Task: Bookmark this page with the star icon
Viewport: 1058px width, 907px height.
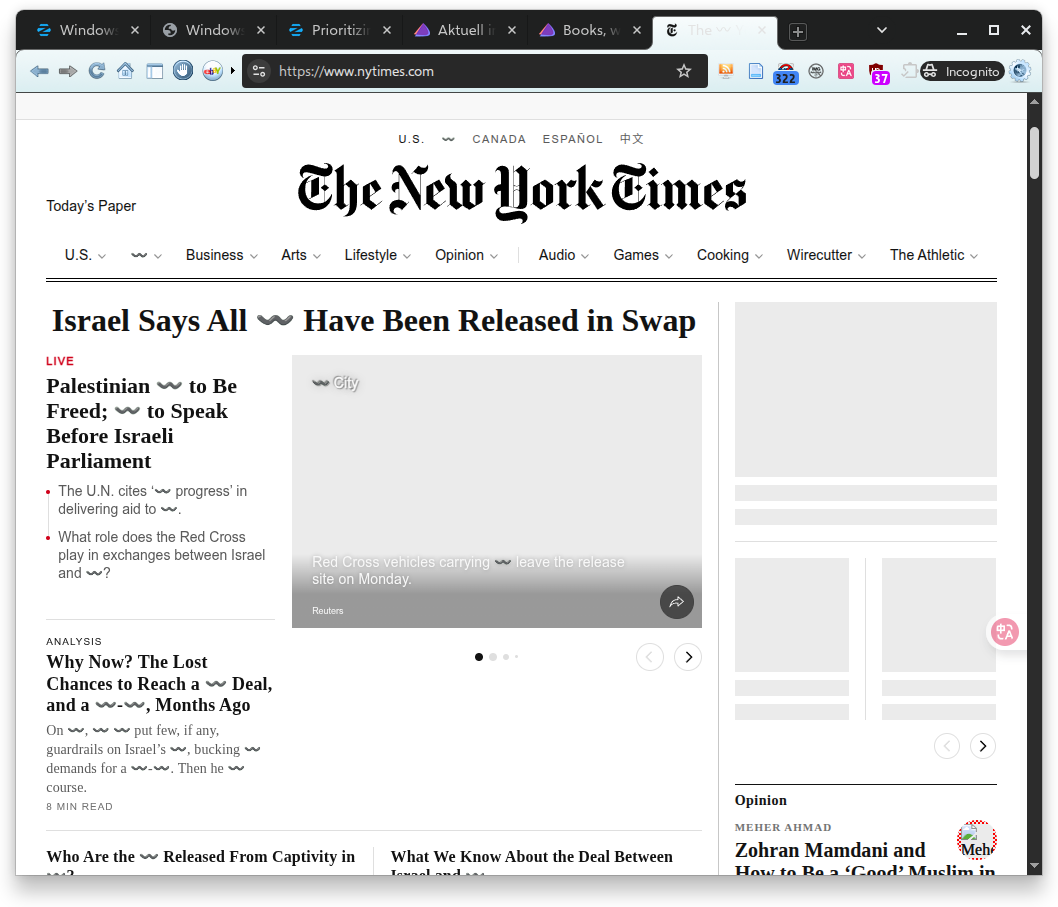Action: tap(684, 71)
